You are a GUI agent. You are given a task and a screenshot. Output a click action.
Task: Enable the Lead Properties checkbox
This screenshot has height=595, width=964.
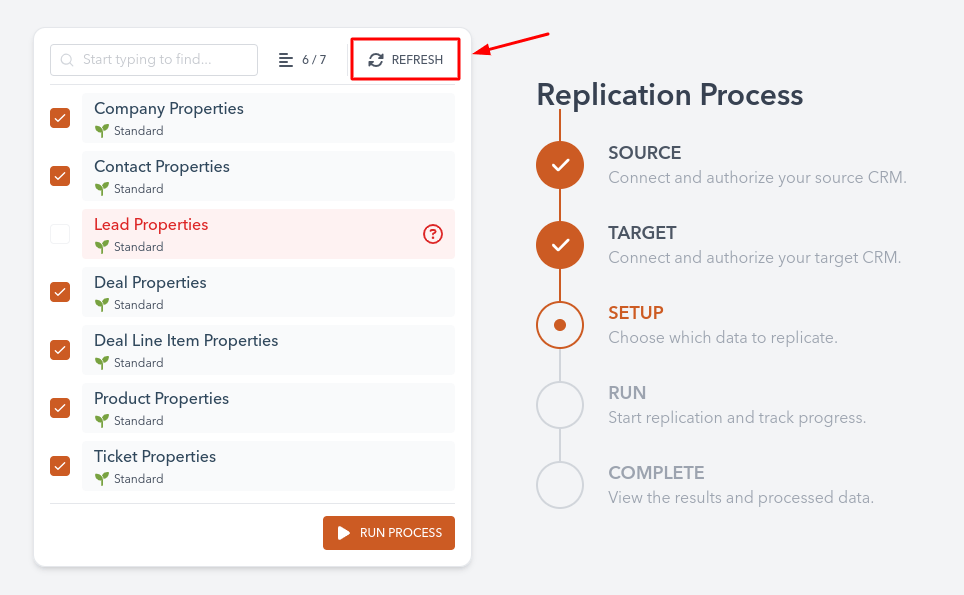(x=60, y=234)
